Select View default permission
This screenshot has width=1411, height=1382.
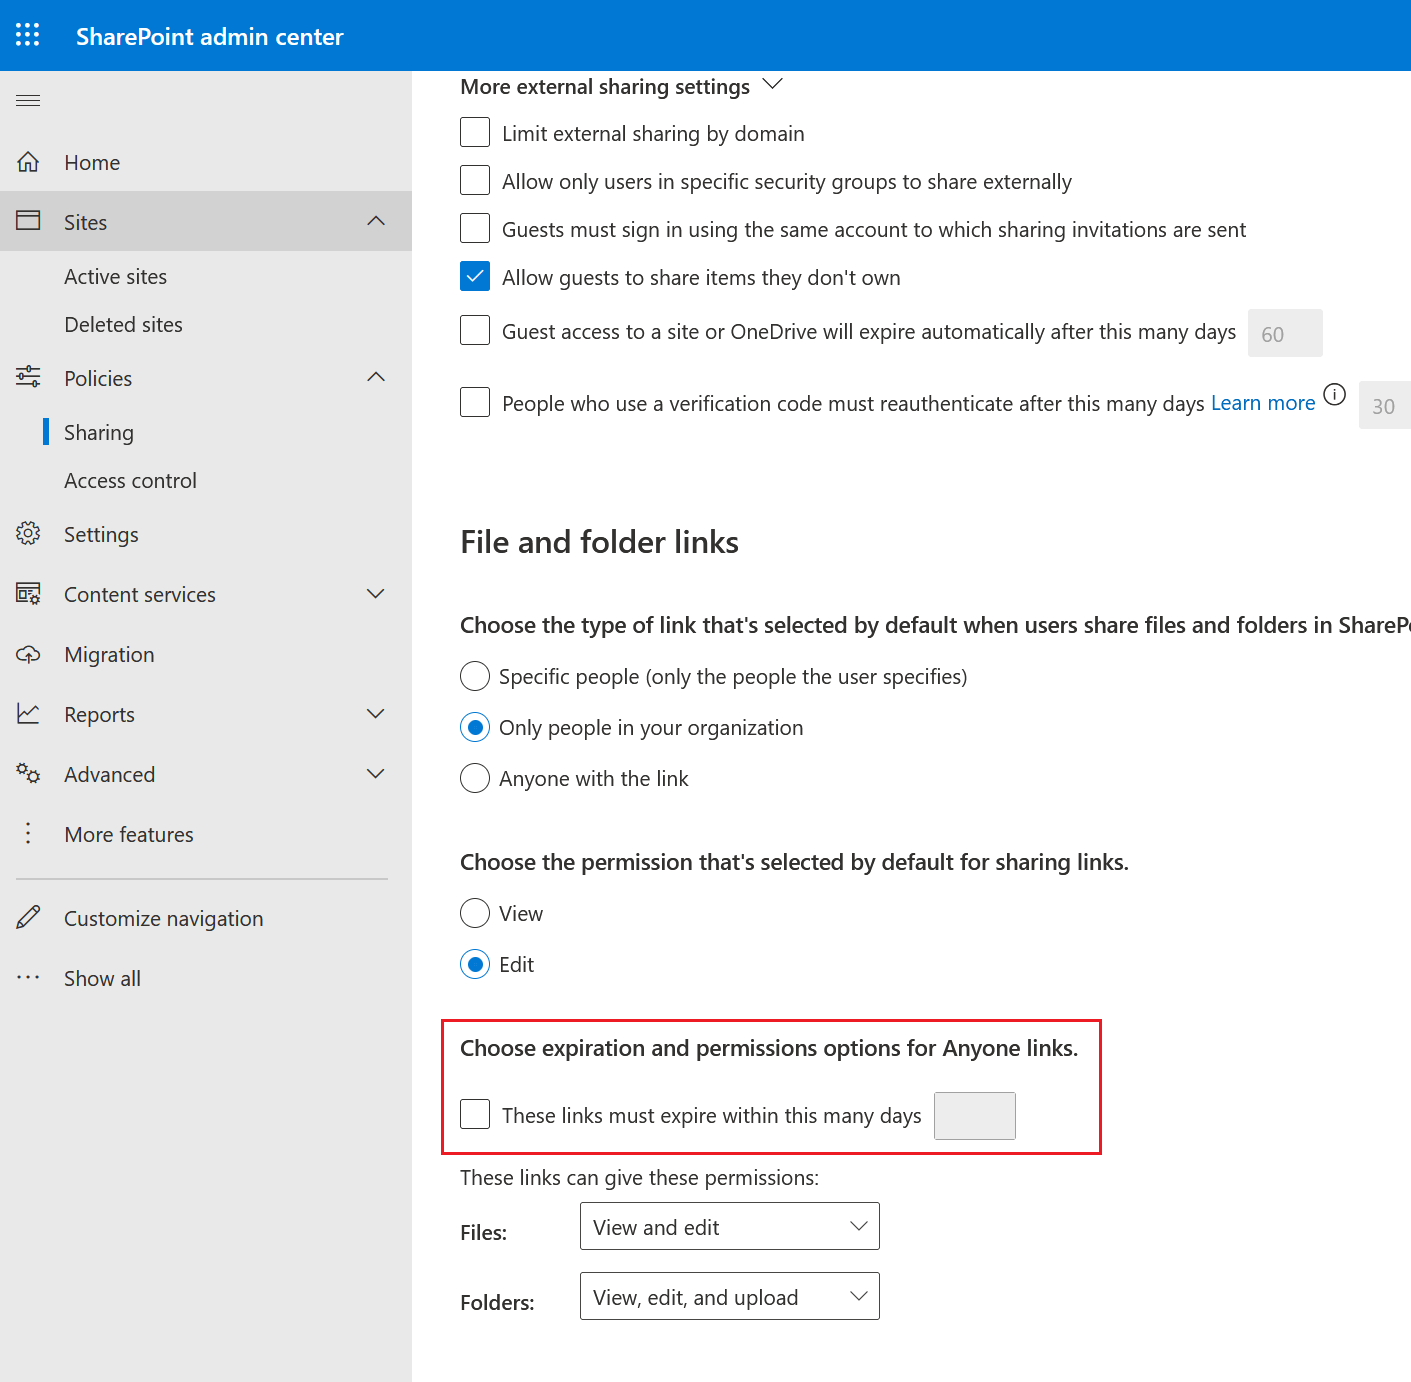475,913
